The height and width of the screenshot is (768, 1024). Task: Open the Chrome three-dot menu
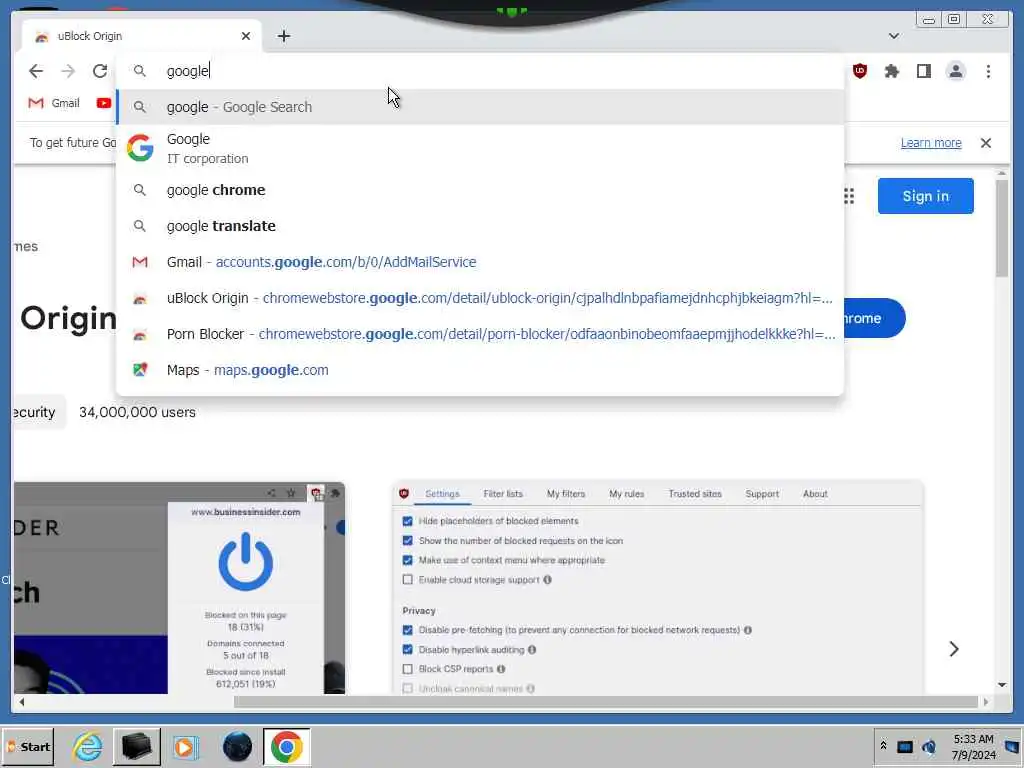(x=988, y=71)
